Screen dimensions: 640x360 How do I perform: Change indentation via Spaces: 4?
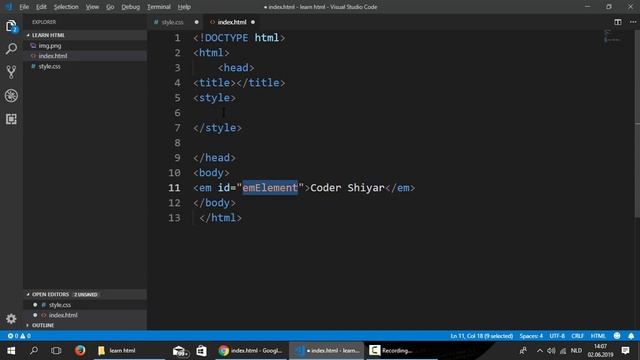click(531, 336)
